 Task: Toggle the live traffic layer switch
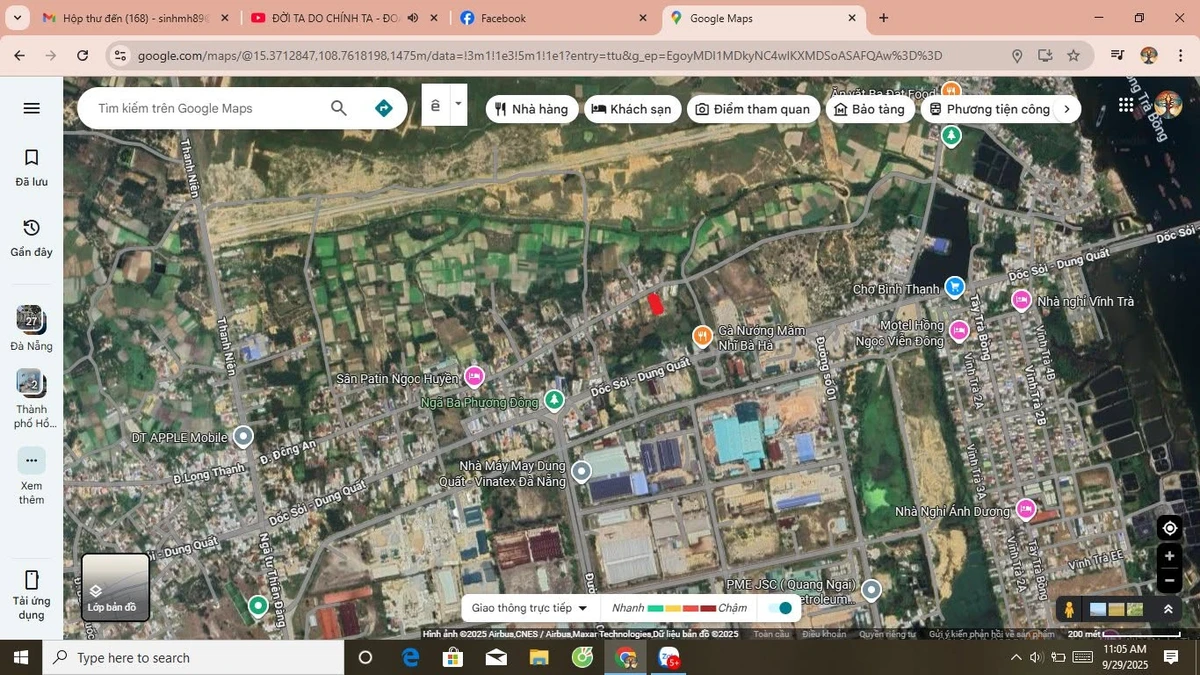(781, 608)
